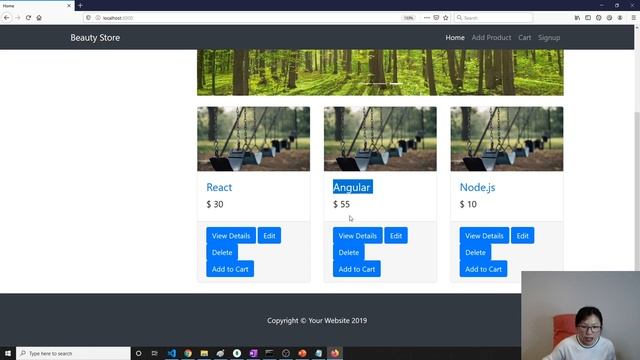
Task: Open Chrome from the taskbar
Action: [x=188, y=353]
